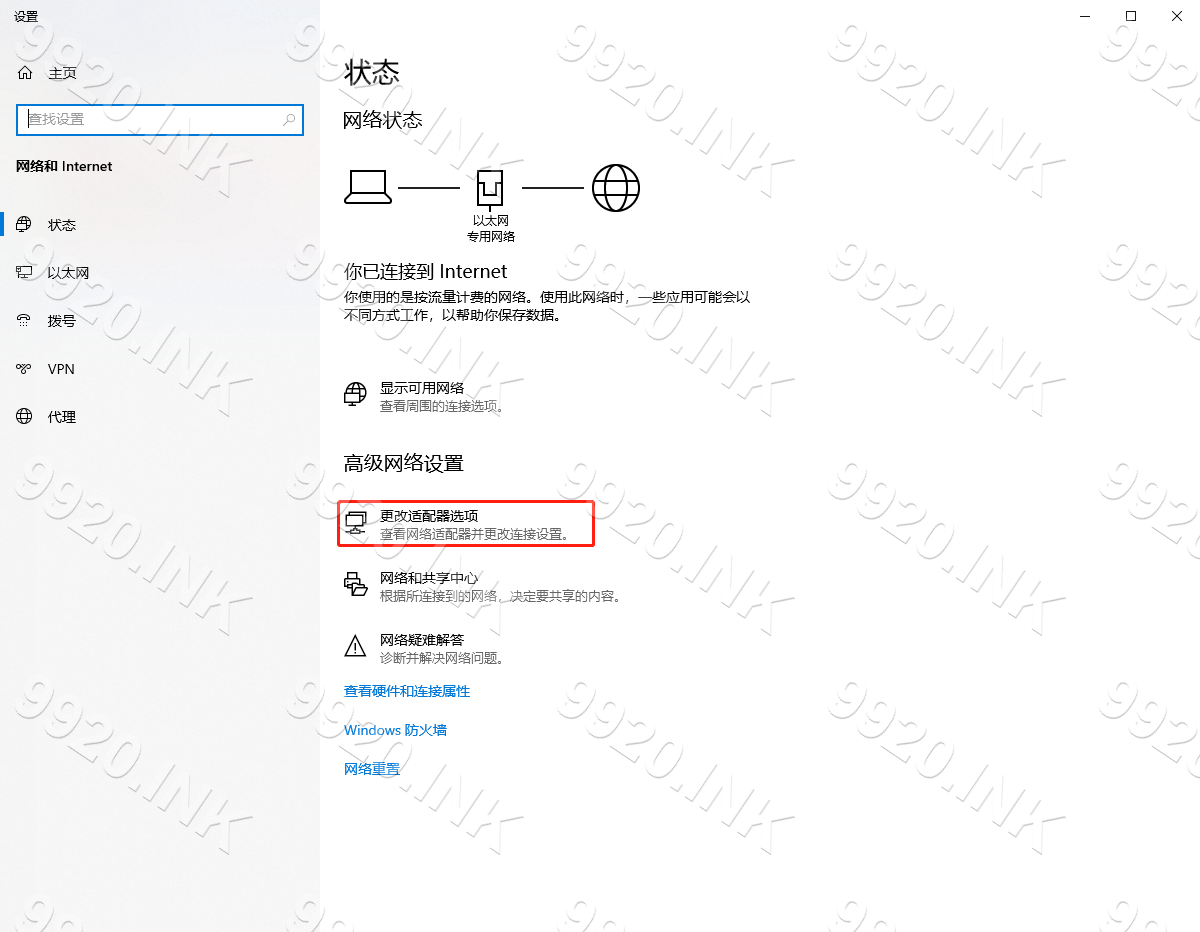
Task: Click the laptop icon in network diagram
Action: tap(367, 187)
